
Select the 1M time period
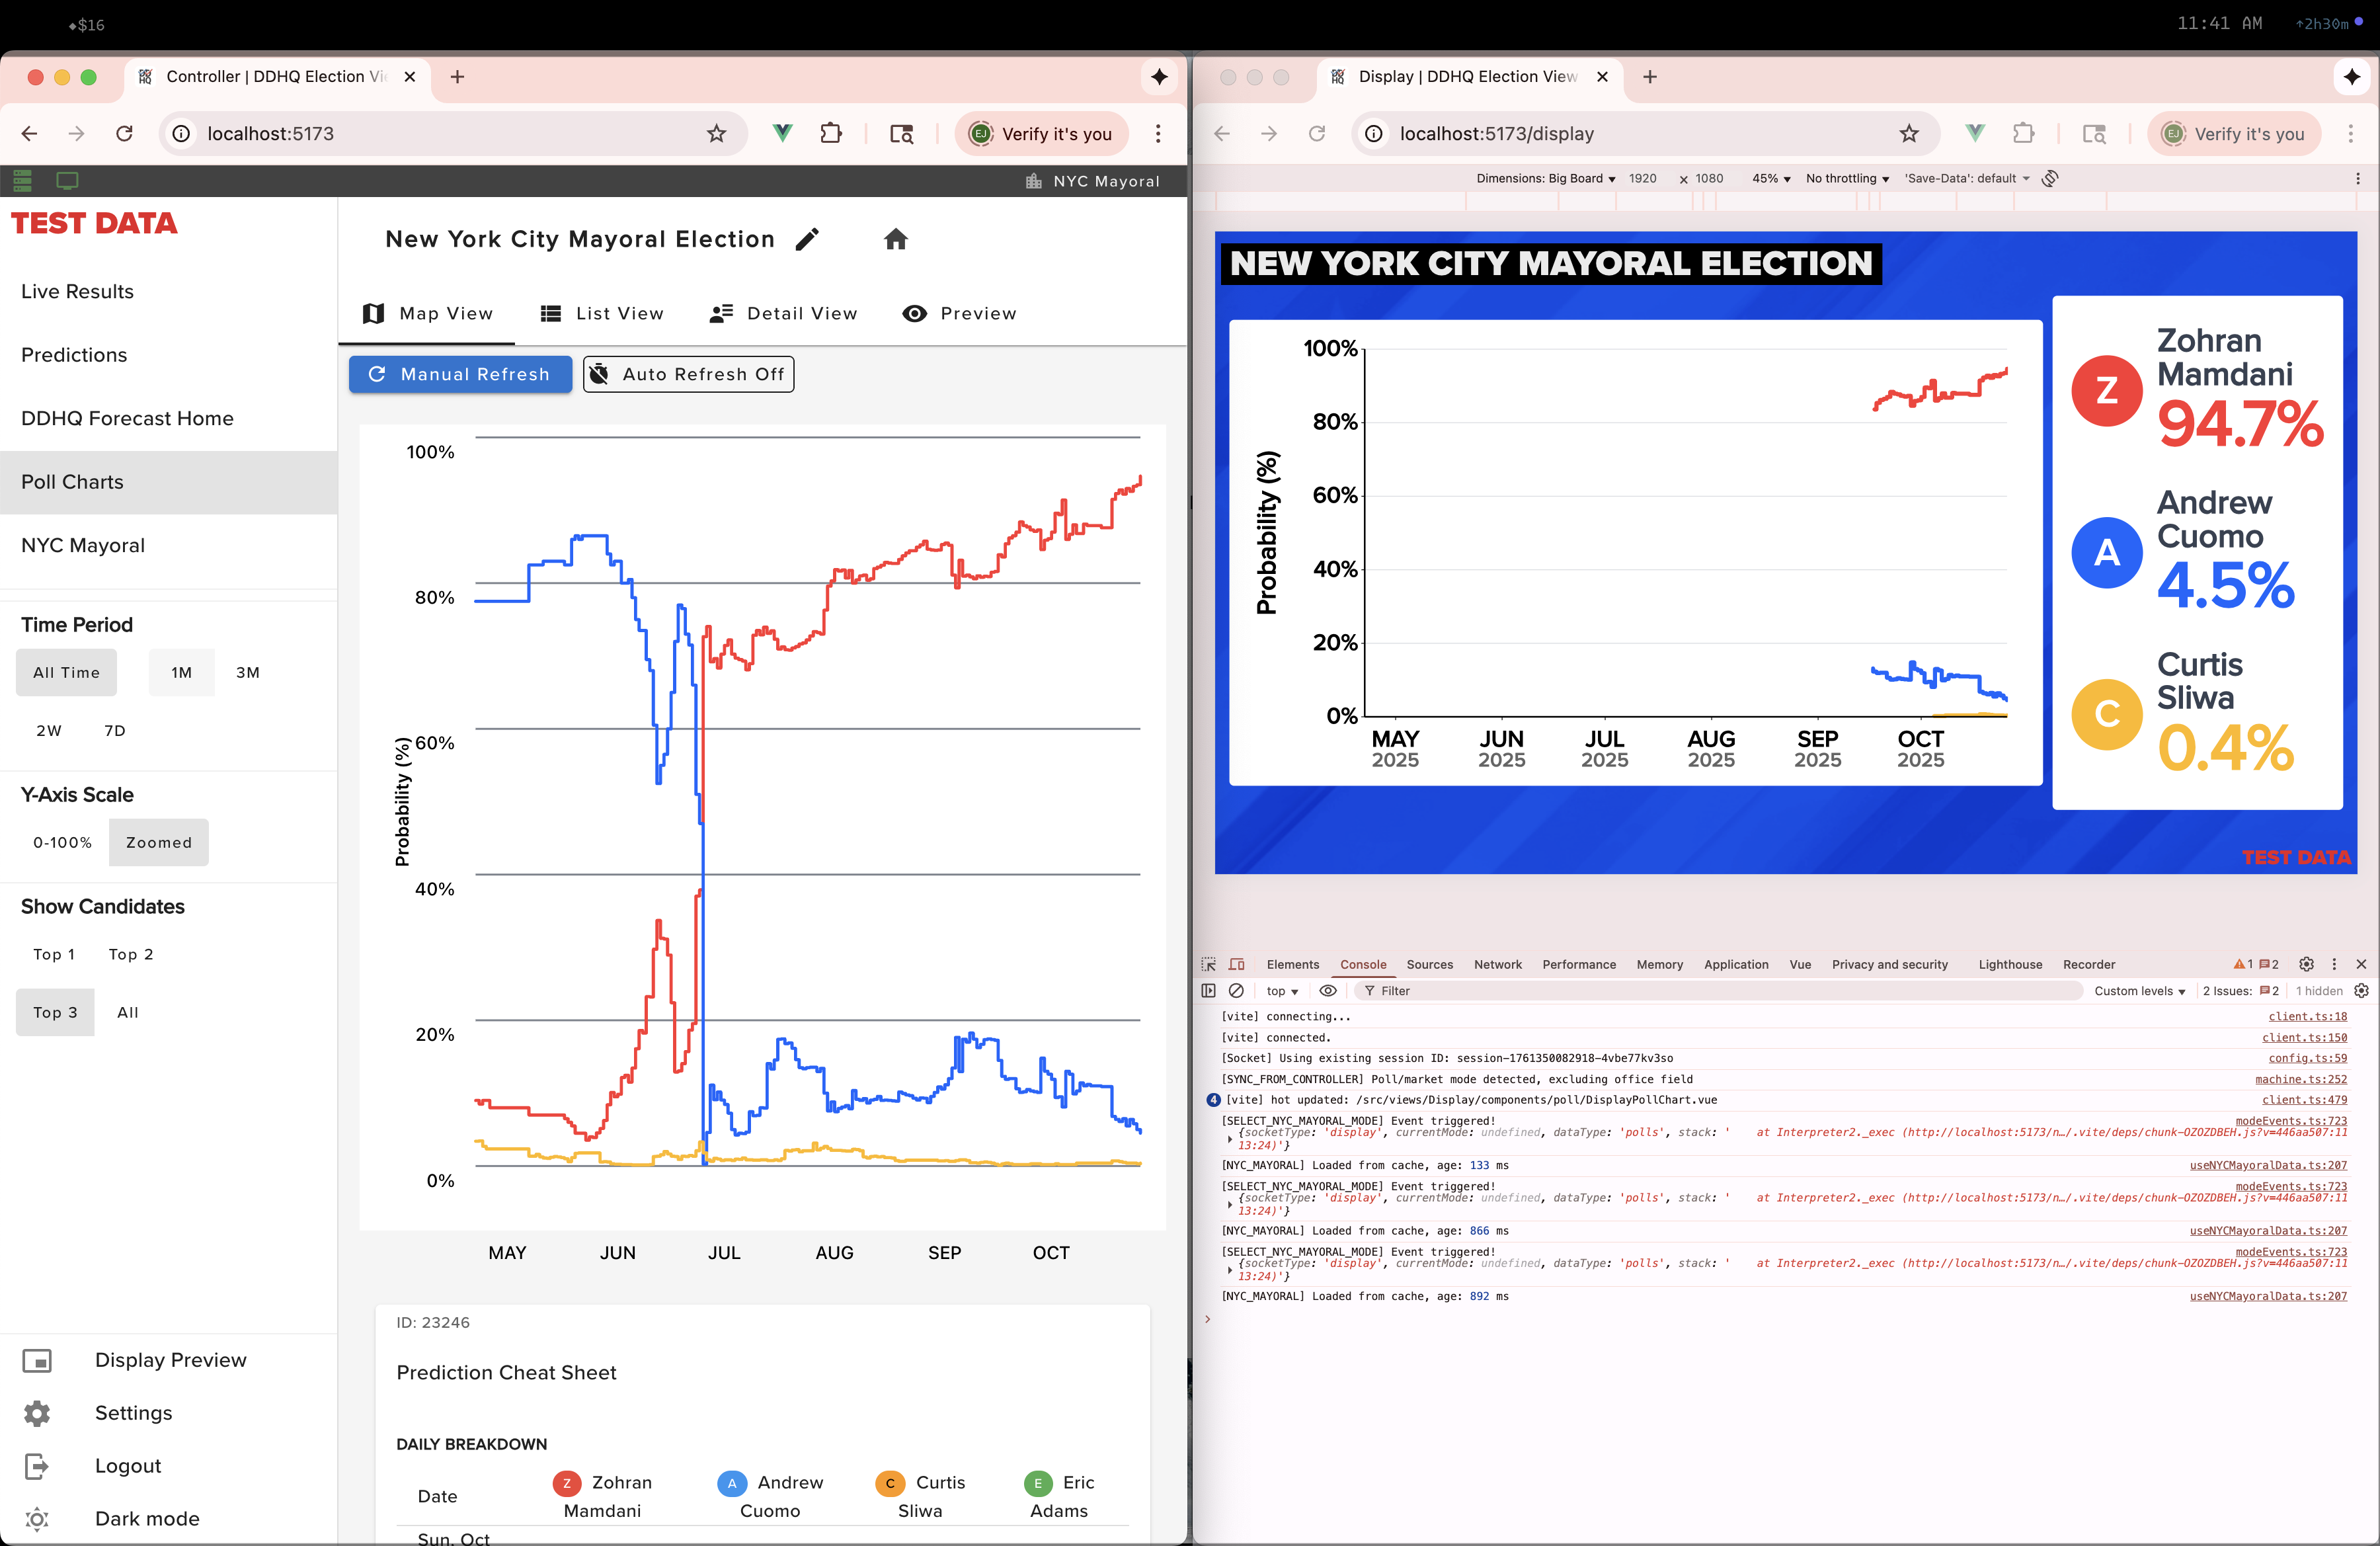click(181, 672)
